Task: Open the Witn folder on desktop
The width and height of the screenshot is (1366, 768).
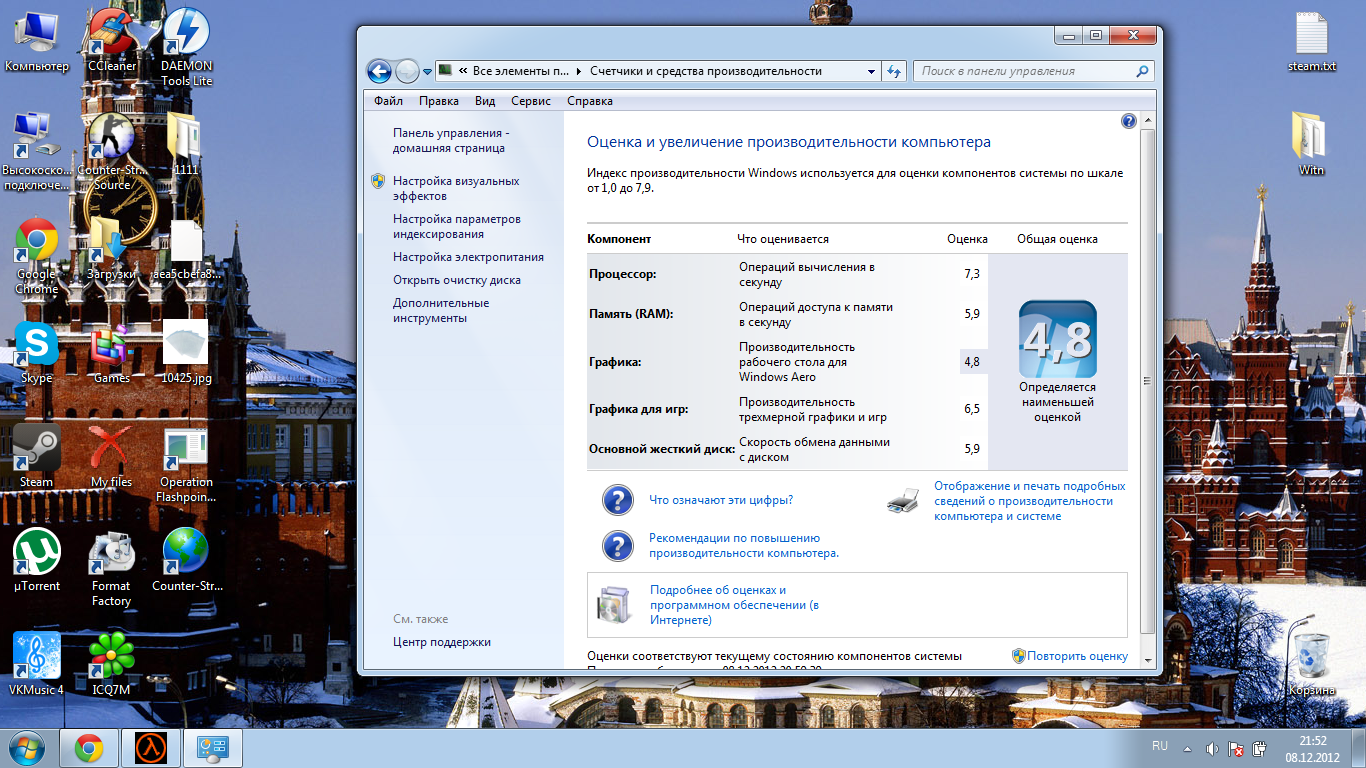Action: click(1311, 144)
